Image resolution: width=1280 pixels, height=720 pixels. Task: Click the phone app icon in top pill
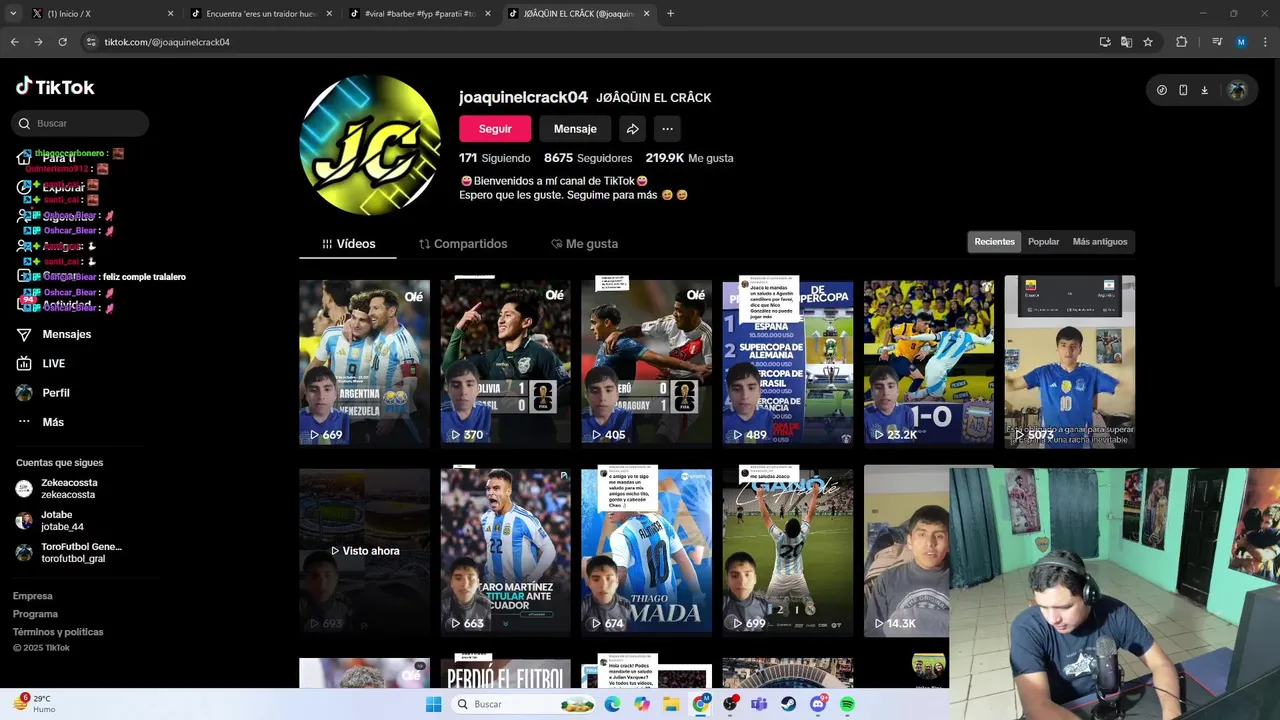point(1183,90)
